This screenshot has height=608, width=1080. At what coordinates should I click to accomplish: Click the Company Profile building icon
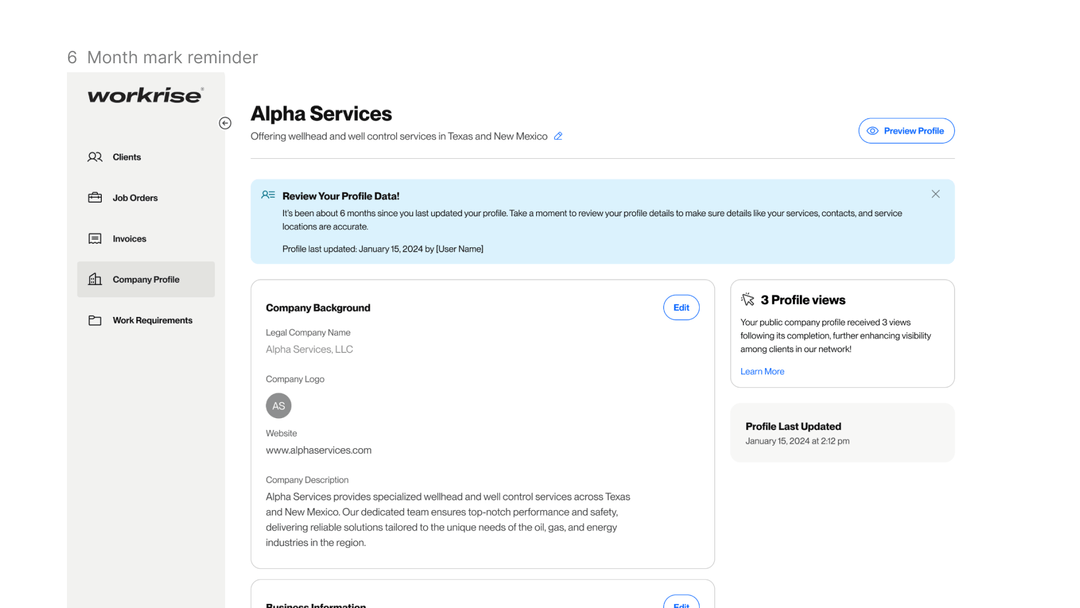[x=95, y=280]
